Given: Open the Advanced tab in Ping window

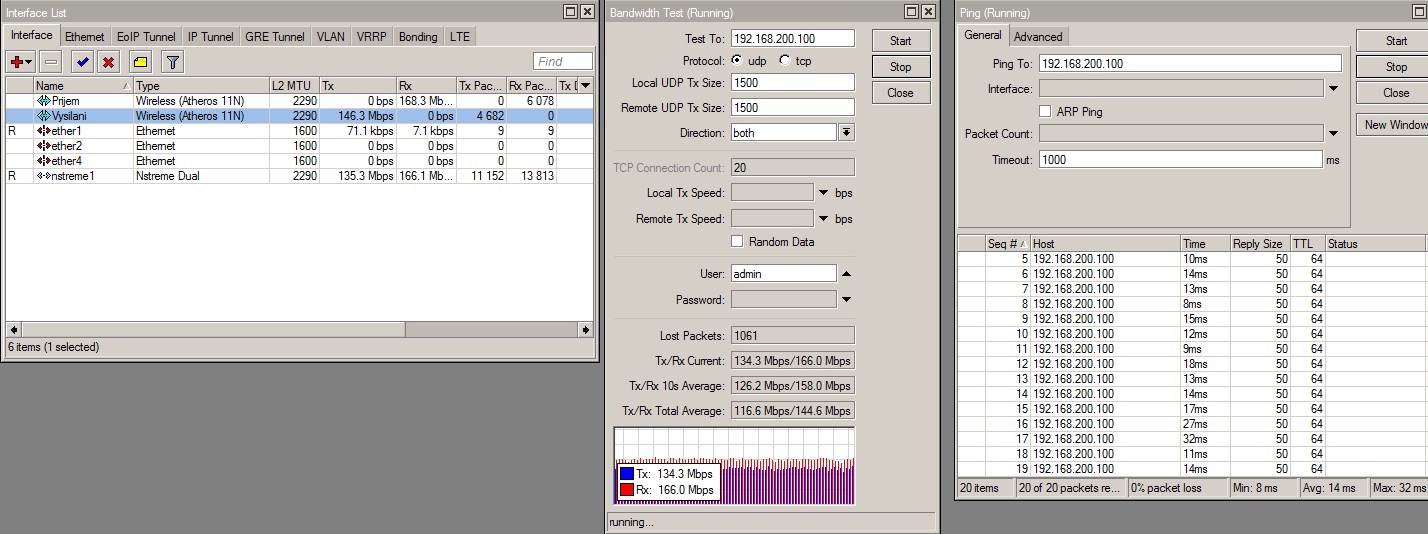Looking at the screenshot, I should pyautogui.click(x=1038, y=37).
